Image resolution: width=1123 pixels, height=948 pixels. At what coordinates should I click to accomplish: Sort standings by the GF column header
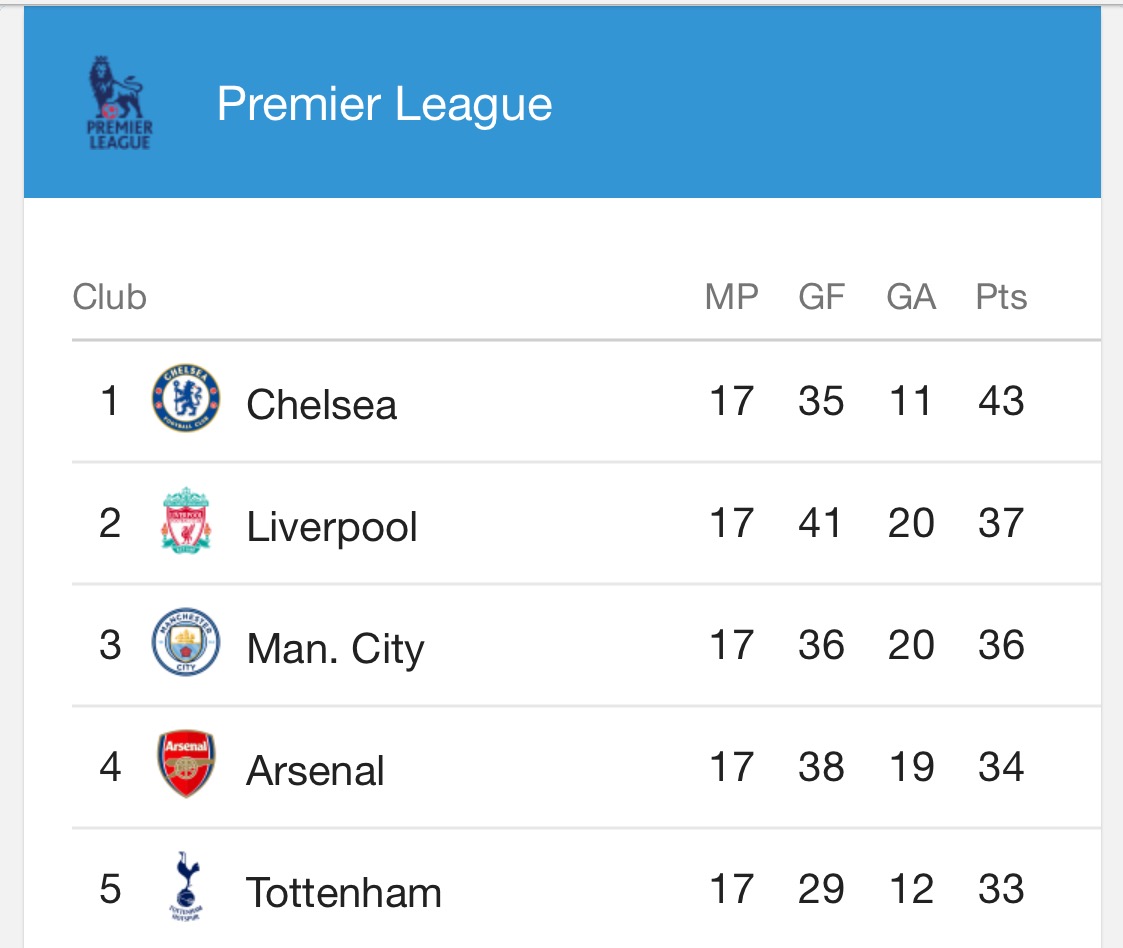tap(822, 296)
